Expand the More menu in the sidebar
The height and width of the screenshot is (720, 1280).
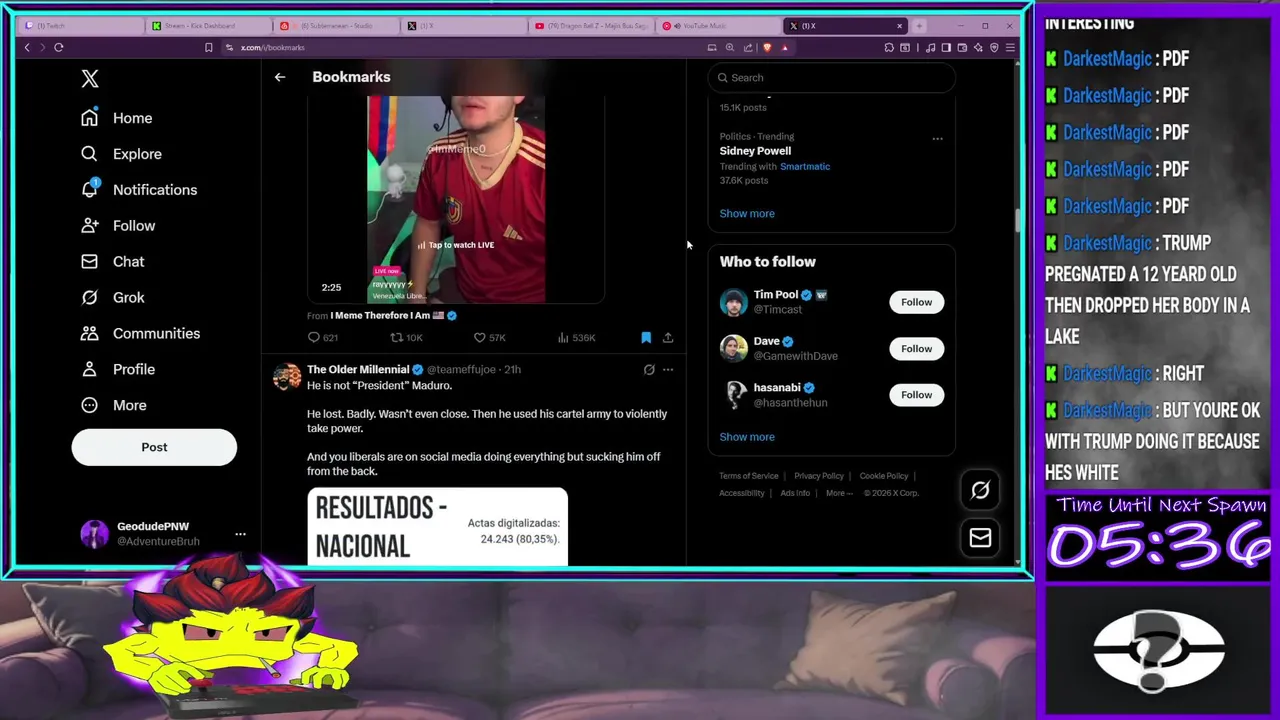pos(114,406)
